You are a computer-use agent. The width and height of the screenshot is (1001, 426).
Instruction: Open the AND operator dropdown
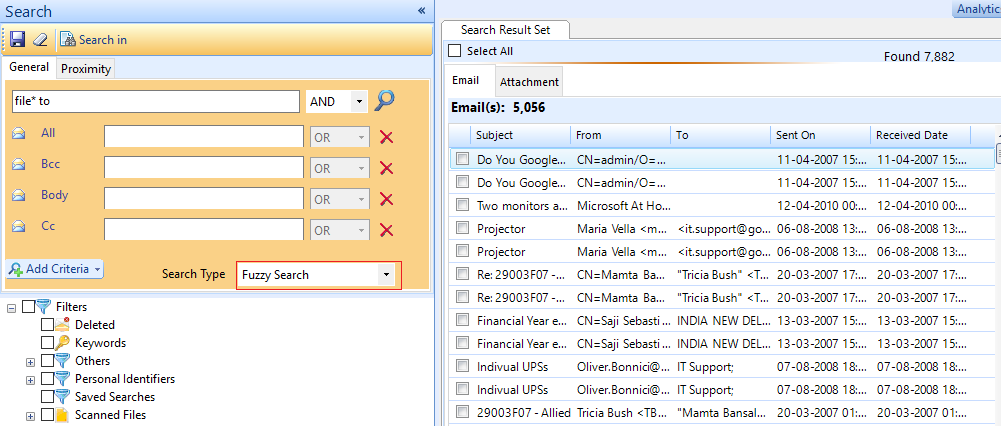[359, 102]
